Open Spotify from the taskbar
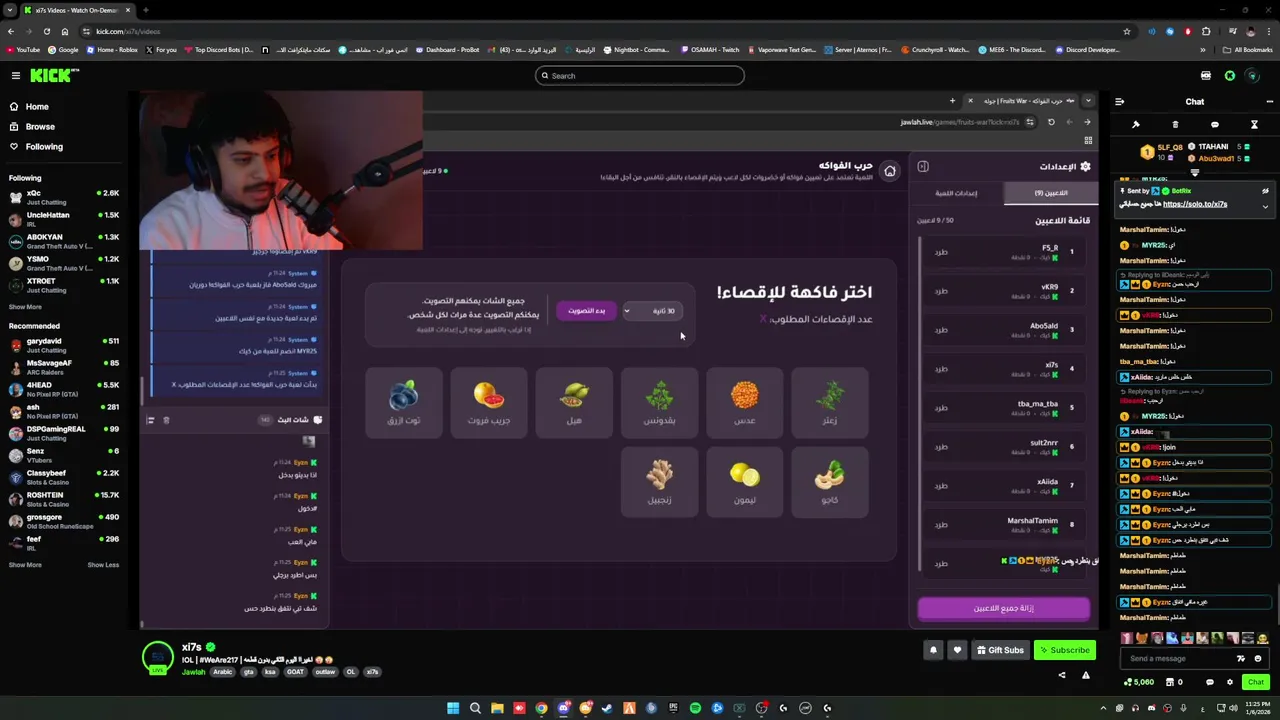The image size is (1280, 720). tap(695, 708)
